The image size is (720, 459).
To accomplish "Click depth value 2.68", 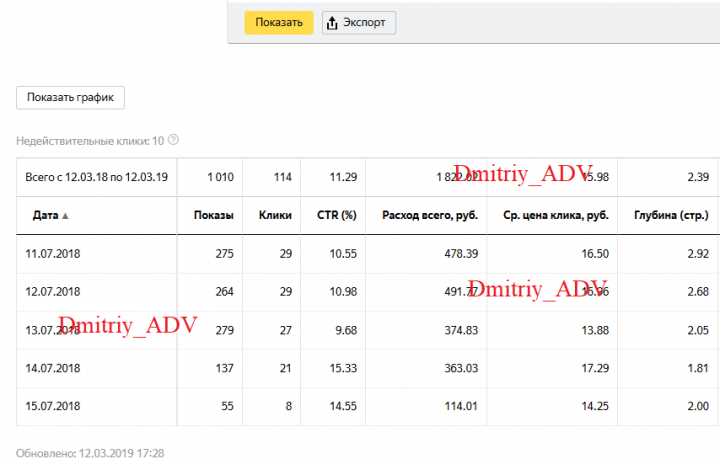I will [698, 292].
